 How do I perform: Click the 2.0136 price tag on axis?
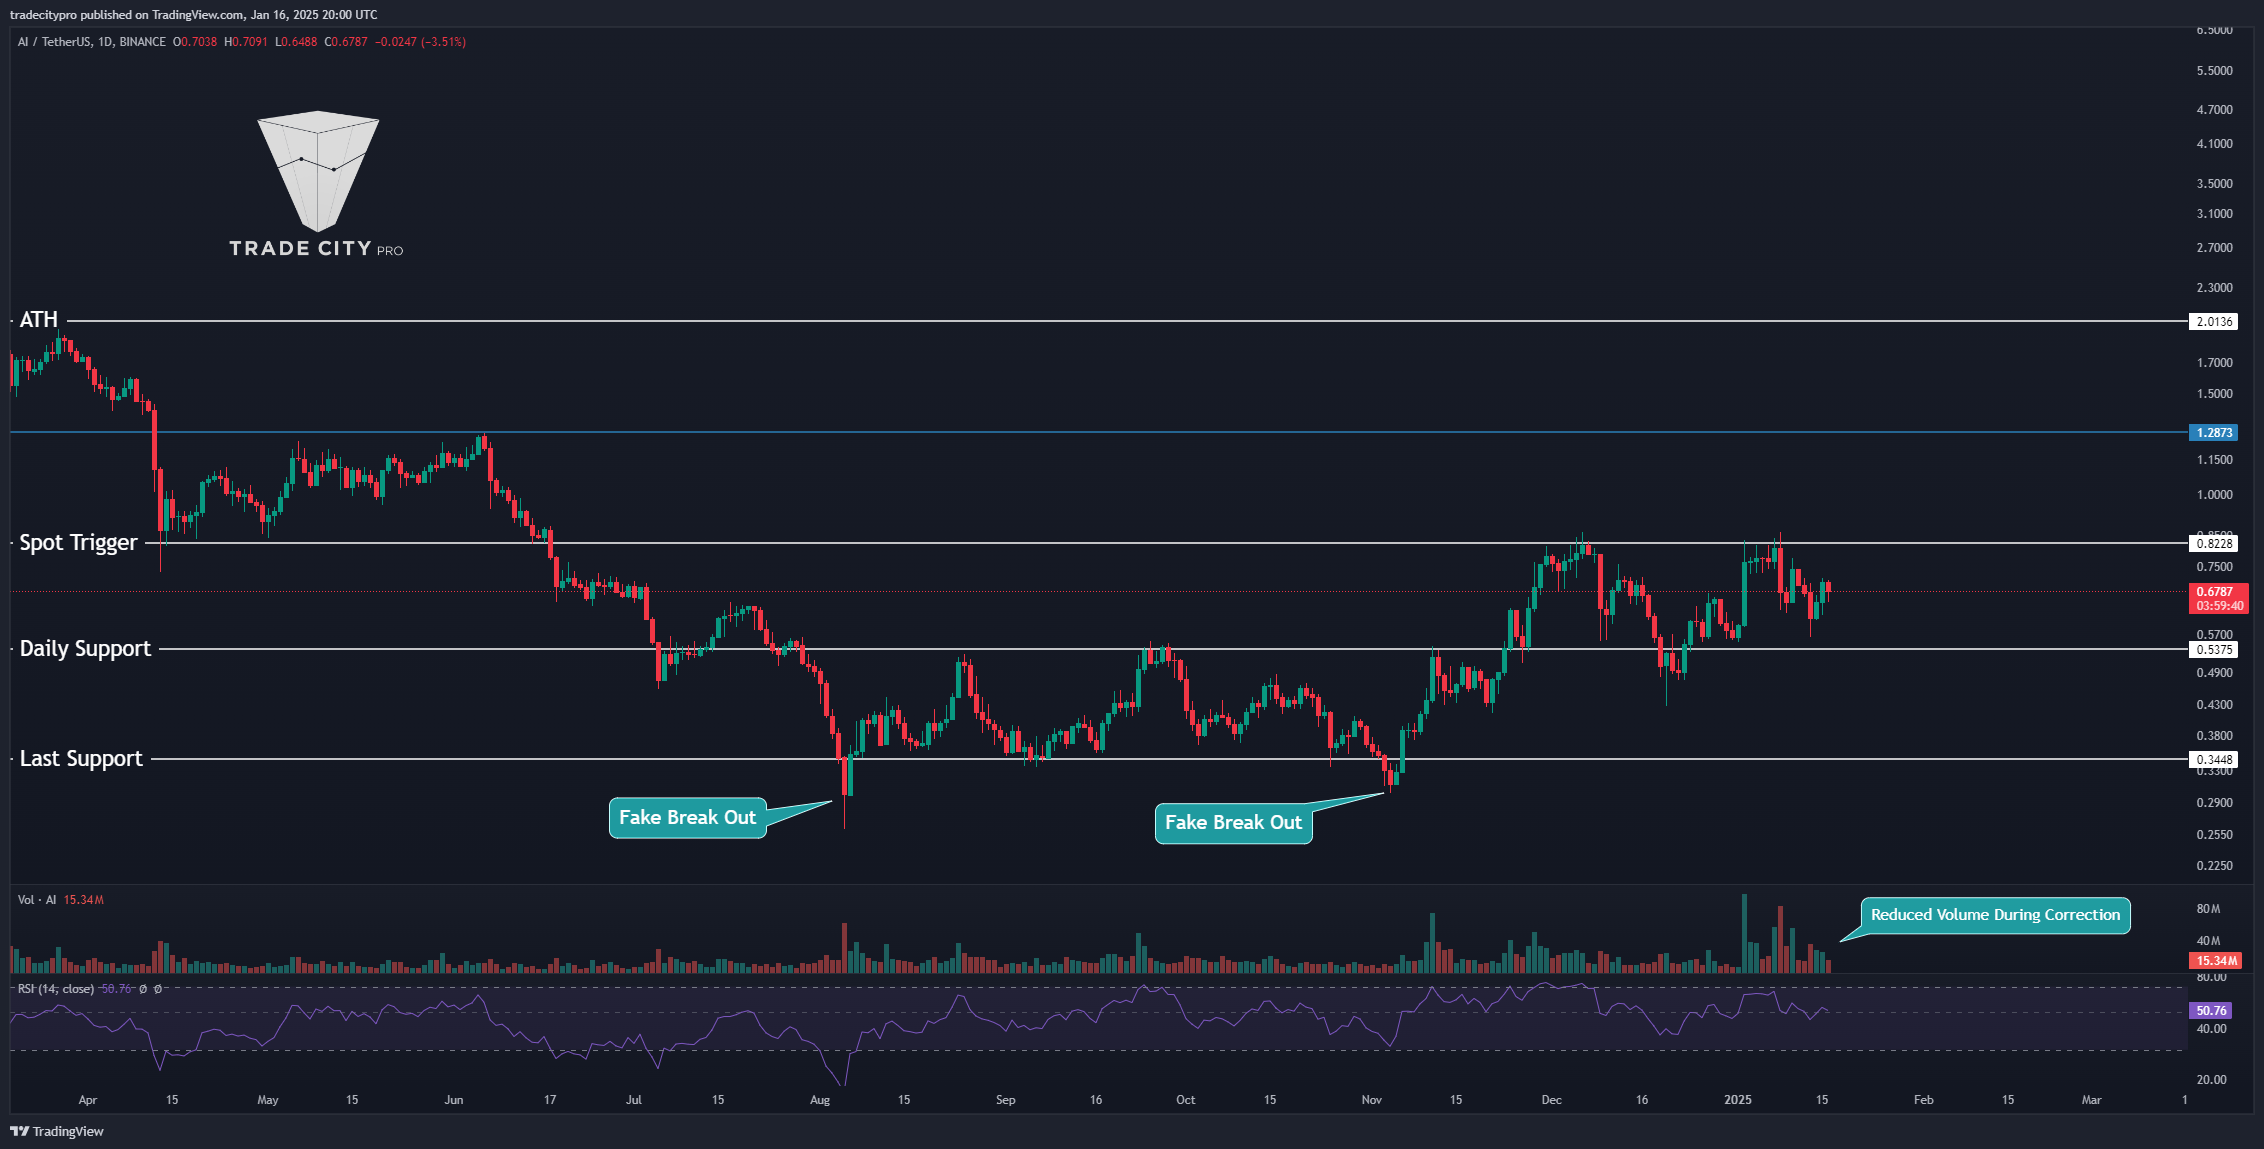click(2213, 322)
